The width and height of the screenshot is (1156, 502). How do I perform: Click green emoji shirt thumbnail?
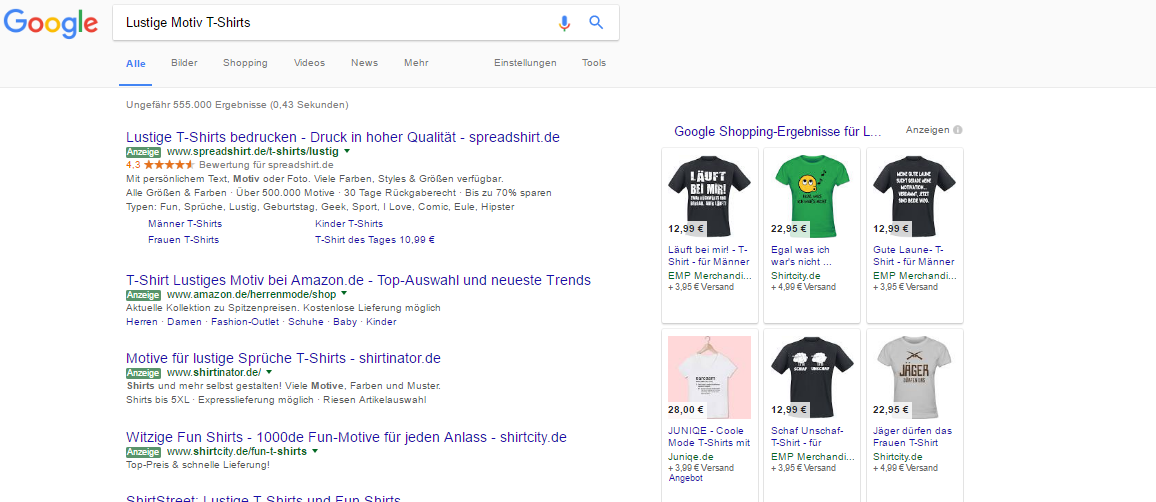[x=812, y=195]
